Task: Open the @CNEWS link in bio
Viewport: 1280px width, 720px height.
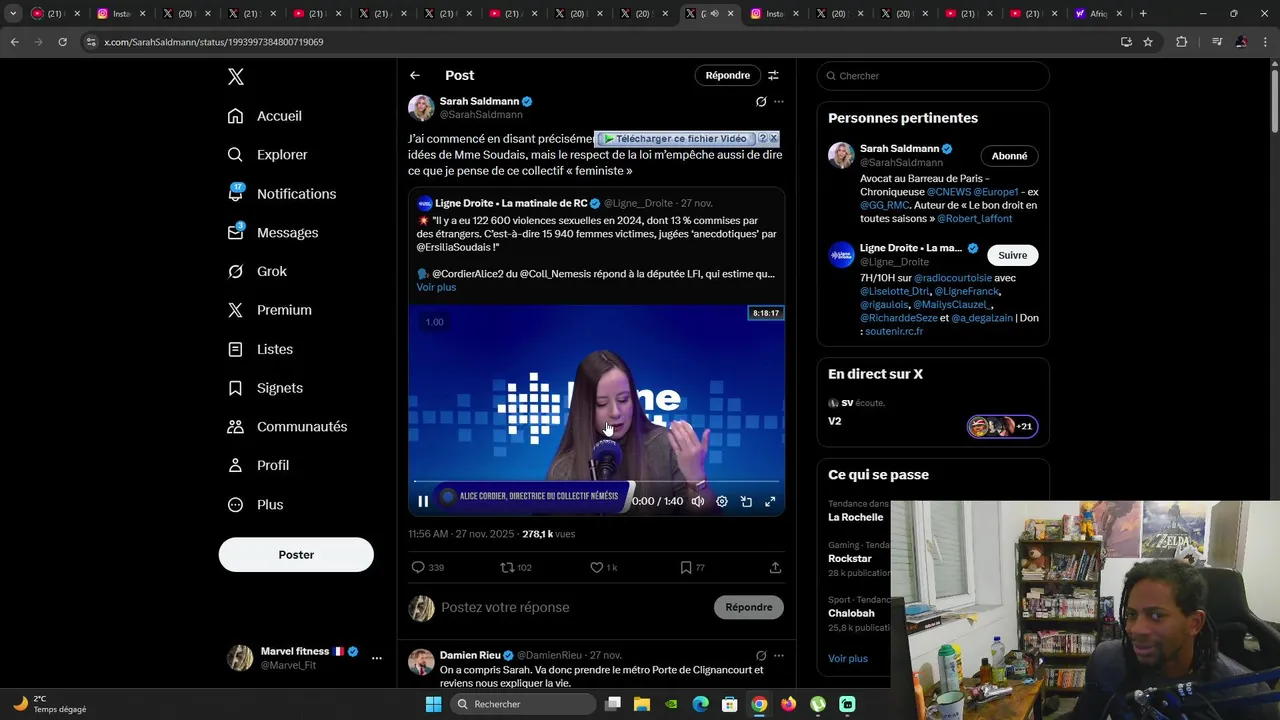Action: (948, 192)
